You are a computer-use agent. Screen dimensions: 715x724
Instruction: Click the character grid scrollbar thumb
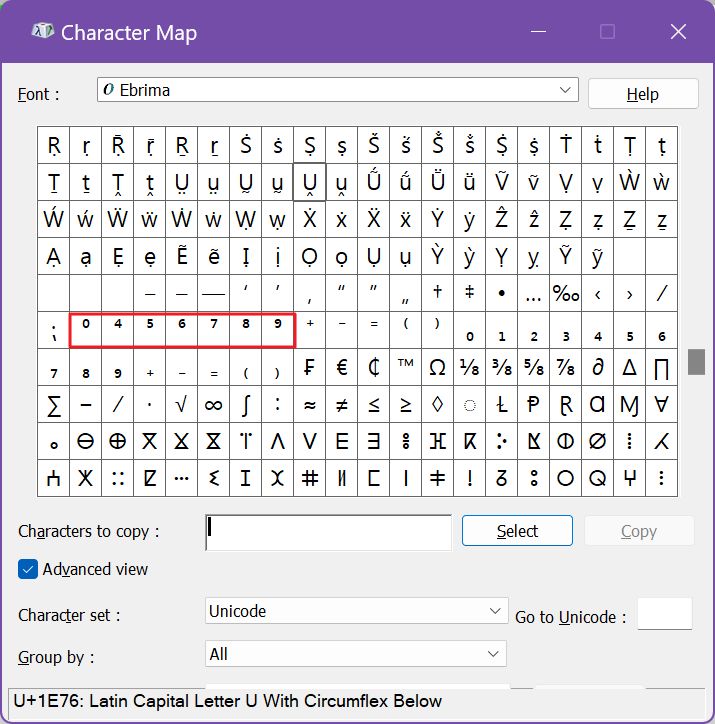[x=696, y=362]
